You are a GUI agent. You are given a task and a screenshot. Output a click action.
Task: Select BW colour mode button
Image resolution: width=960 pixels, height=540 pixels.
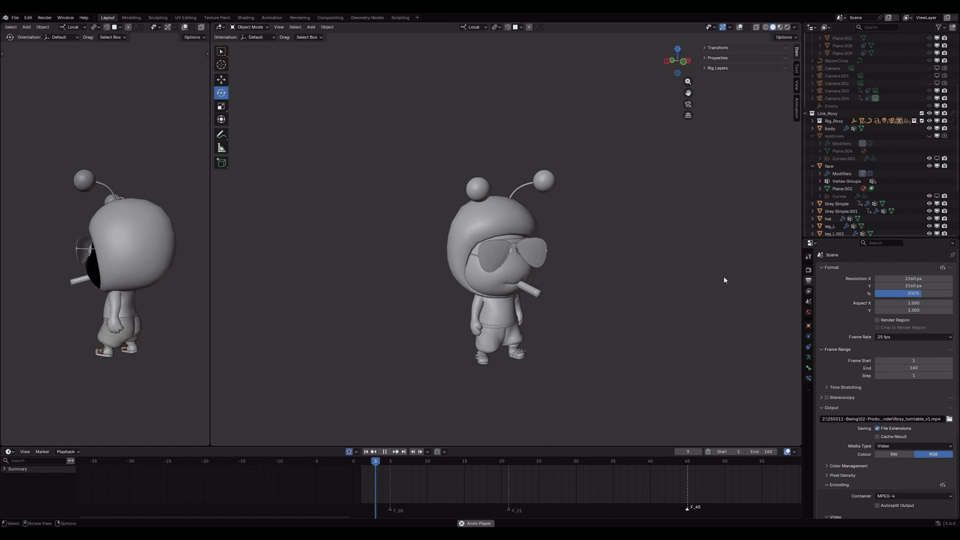(894, 454)
